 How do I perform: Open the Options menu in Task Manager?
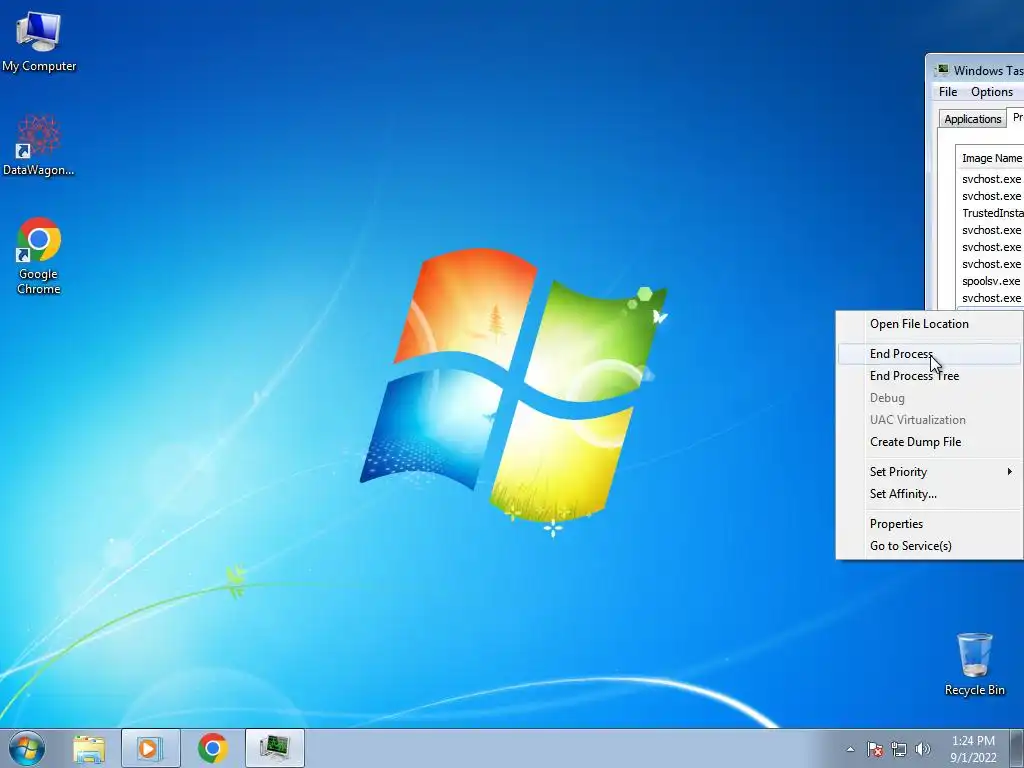(x=991, y=92)
